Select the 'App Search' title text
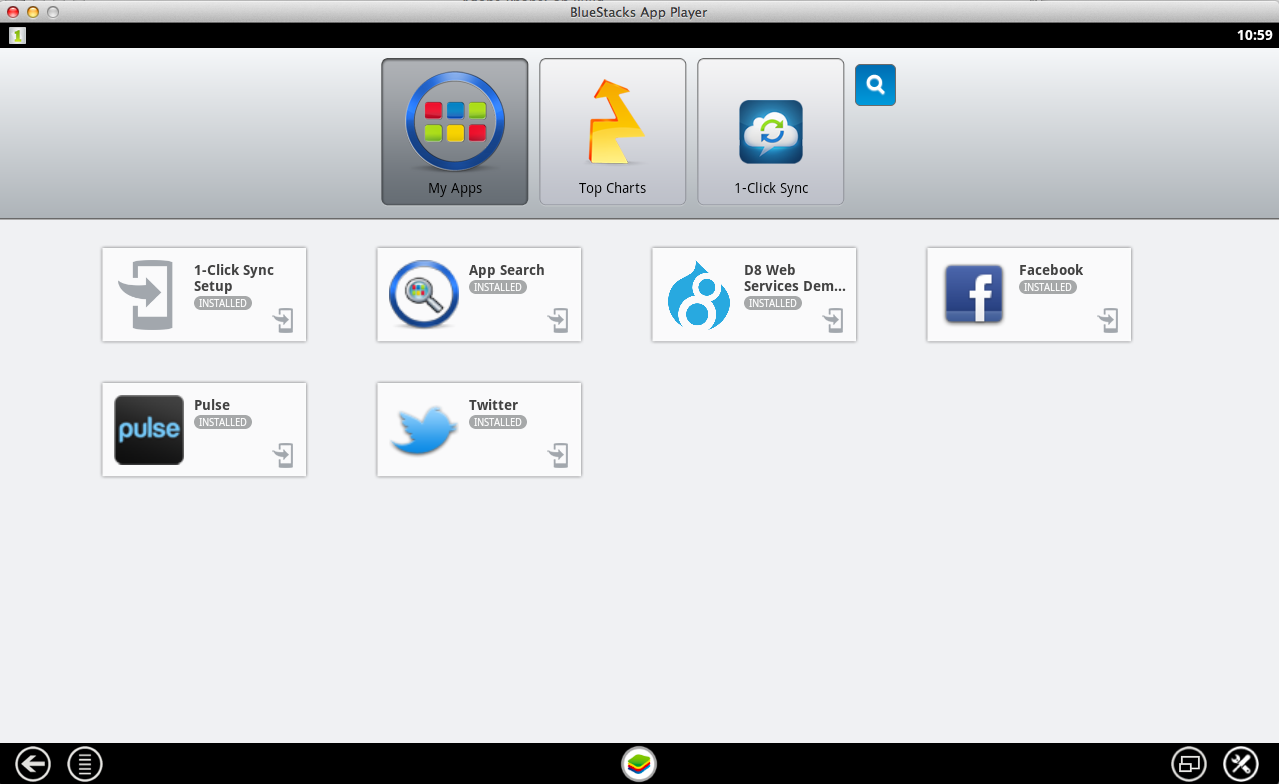This screenshot has height=784, width=1279. [507, 270]
